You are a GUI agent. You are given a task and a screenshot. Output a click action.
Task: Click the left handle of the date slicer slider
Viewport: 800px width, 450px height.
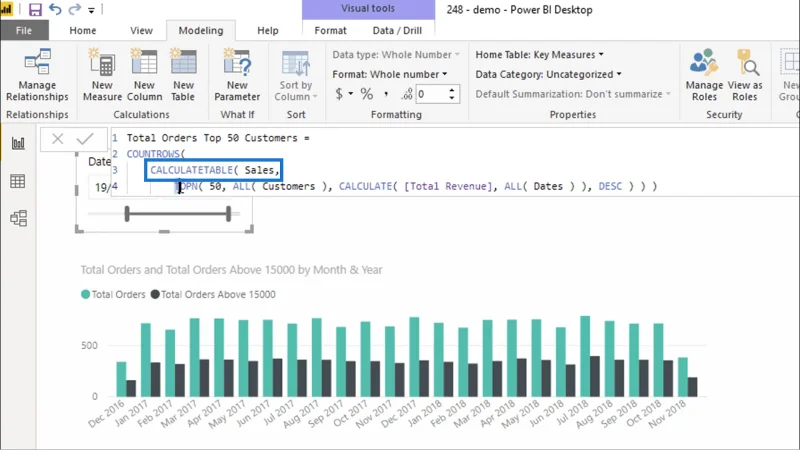127,214
